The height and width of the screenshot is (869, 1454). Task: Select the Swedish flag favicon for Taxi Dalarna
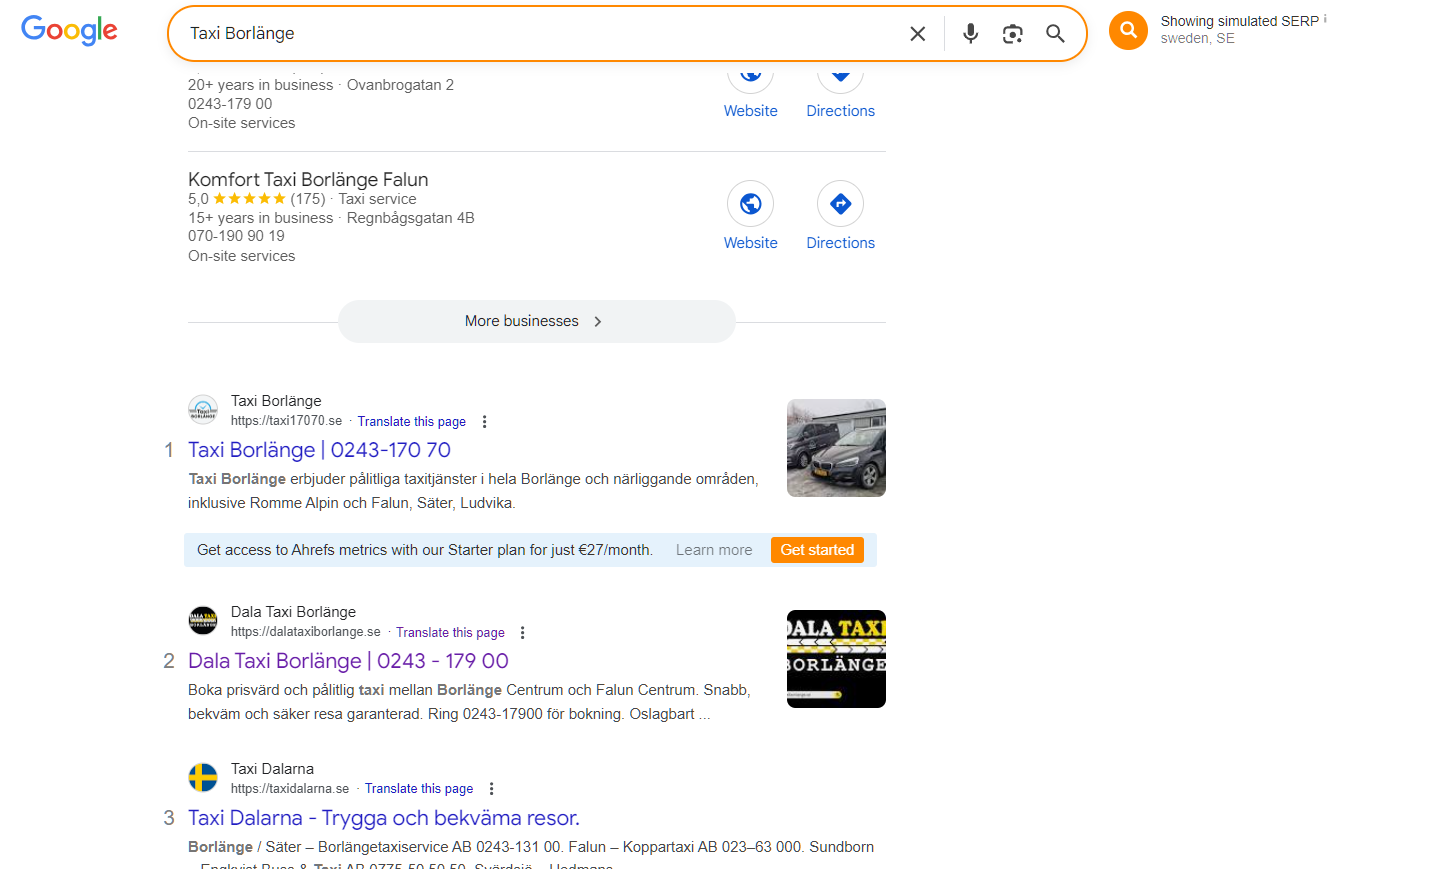[202, 777]
